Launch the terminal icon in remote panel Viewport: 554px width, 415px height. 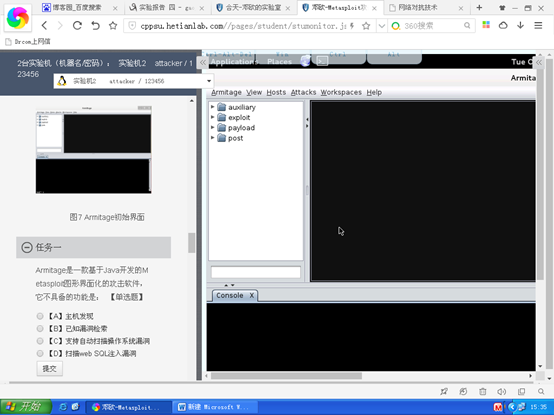click(x=322, y=61)
